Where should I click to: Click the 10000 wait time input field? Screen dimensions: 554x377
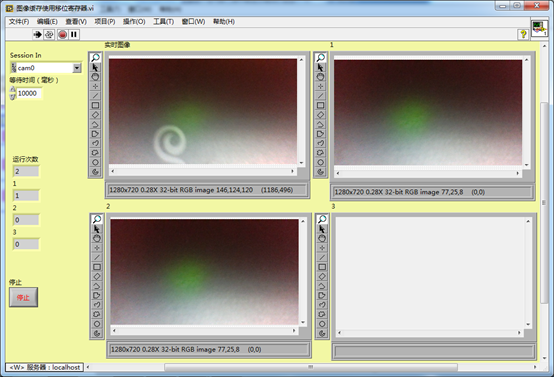click(29, 93)
